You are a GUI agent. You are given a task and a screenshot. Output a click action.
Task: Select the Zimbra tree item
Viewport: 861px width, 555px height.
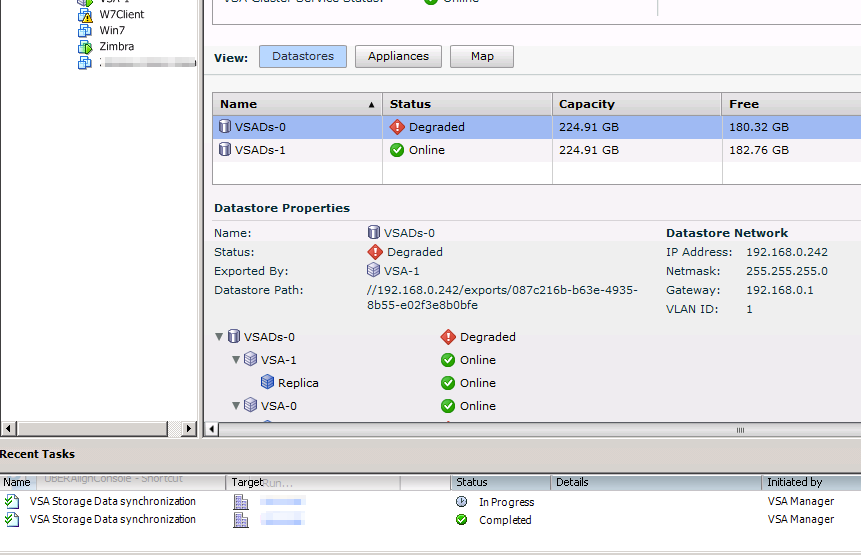116,47
